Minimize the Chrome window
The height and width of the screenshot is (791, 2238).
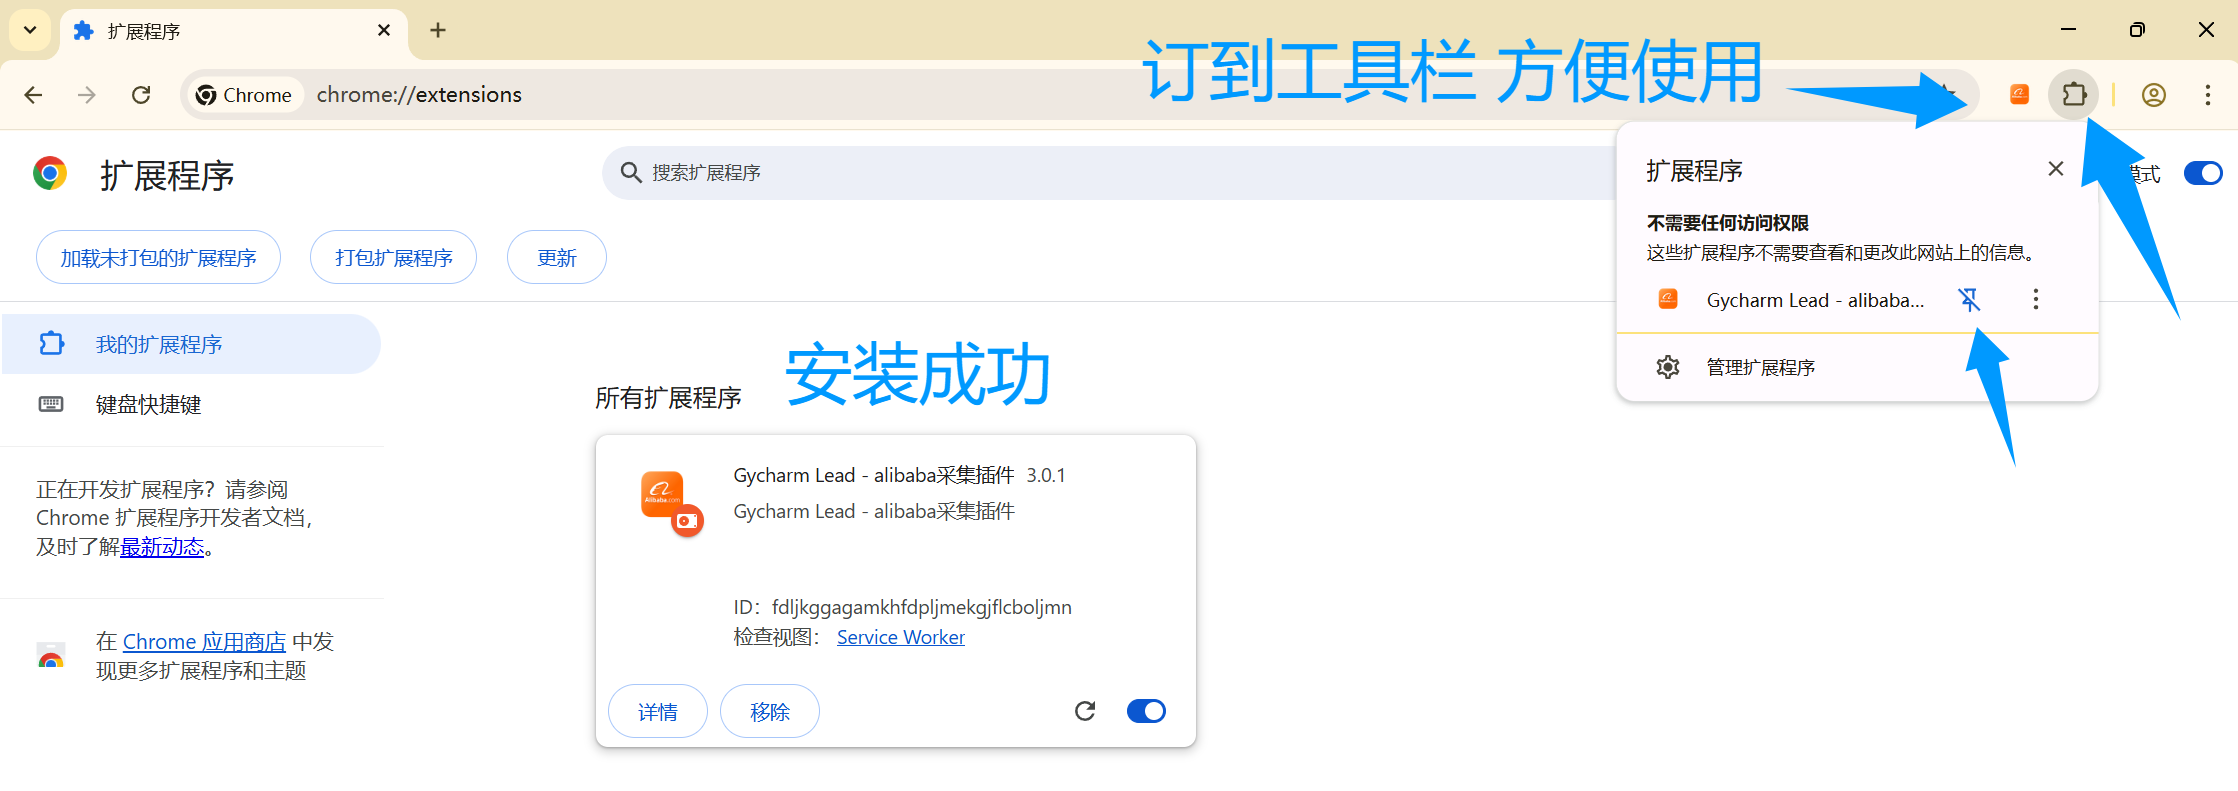[2069, 30]
